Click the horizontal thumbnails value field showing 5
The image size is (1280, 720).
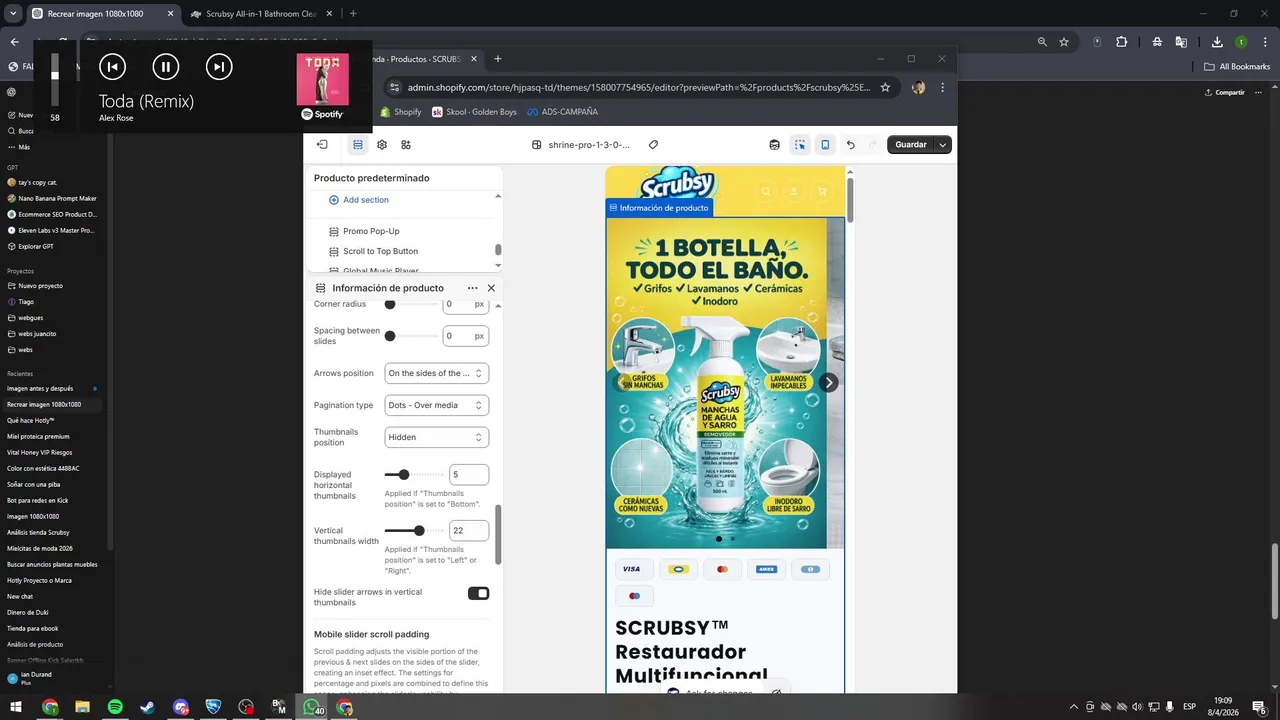pos(469,475)
